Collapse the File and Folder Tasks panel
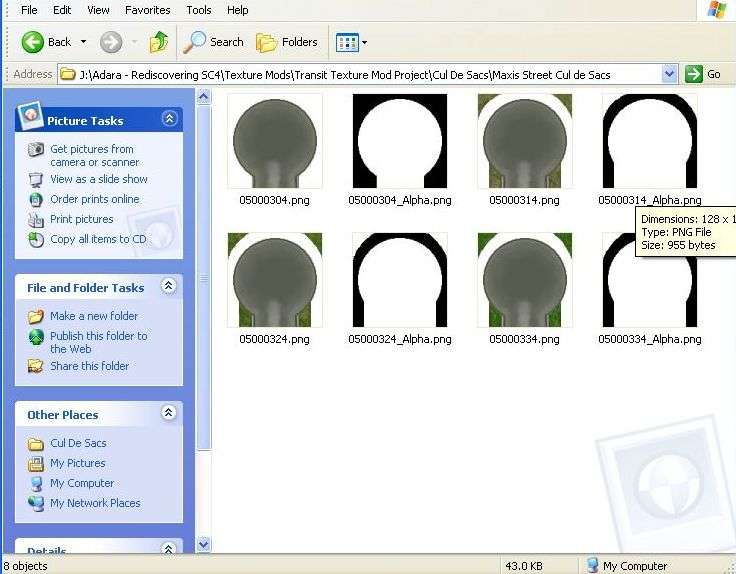This screenshot has height=574, width=736. 169,286
